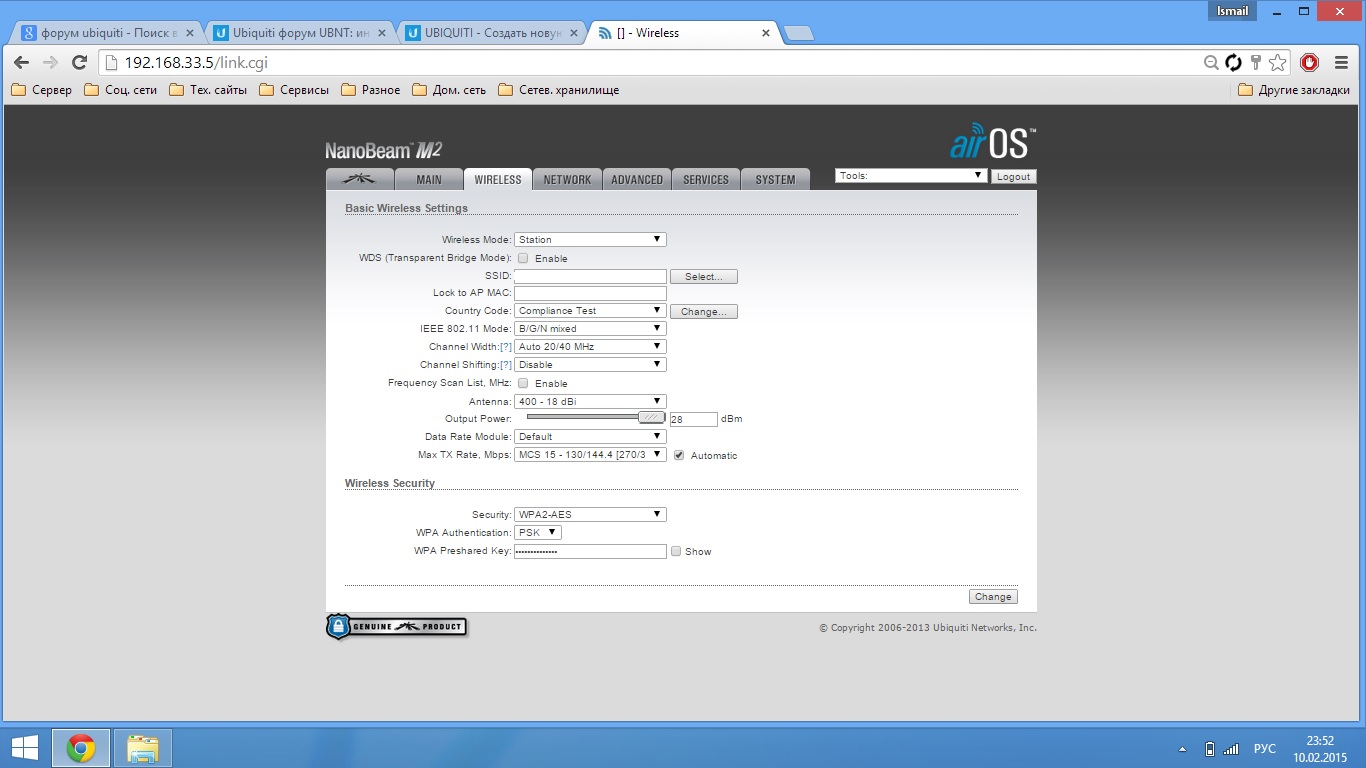Viewport: 1366px width, 768px height.
Task: Switch to the SYSTEM tab
Action: coord(775,180)
